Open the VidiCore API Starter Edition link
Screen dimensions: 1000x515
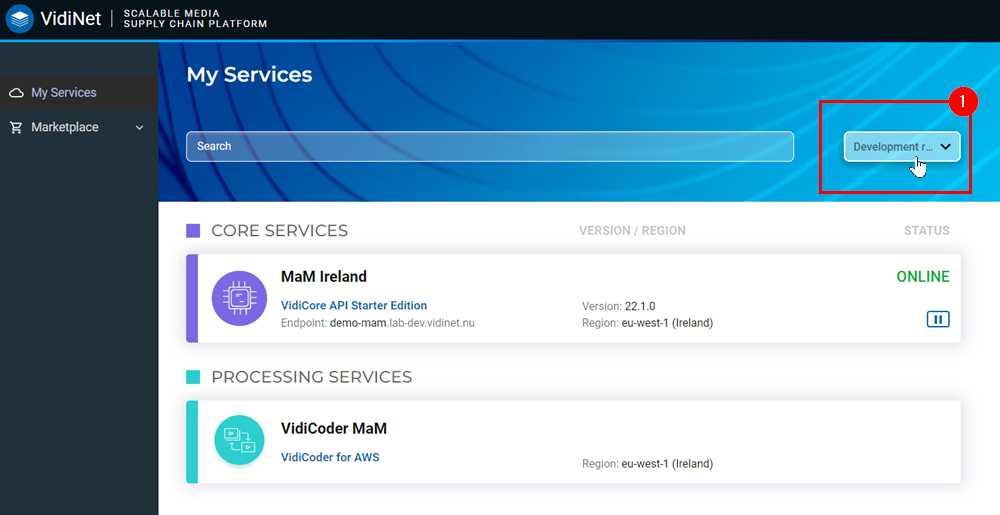pos(354,306)
